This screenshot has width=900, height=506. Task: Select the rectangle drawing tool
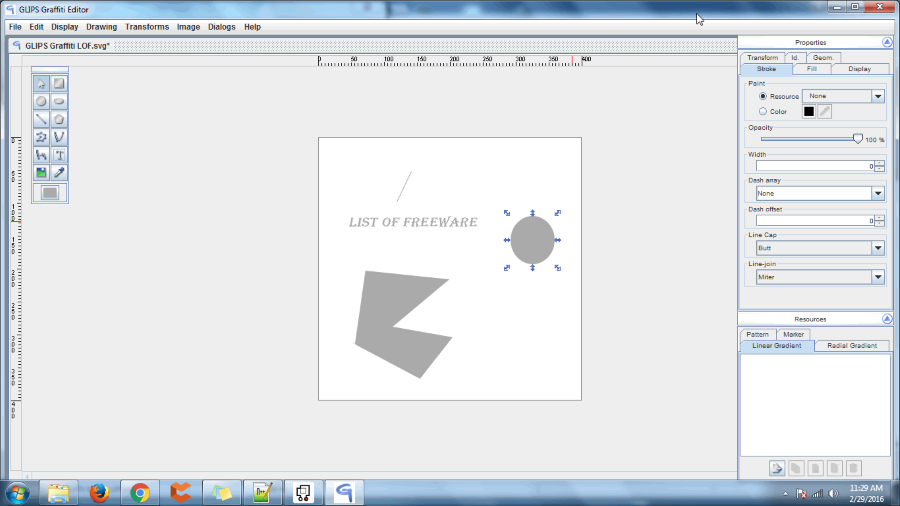pyautogui.click(x=59, y=84)
